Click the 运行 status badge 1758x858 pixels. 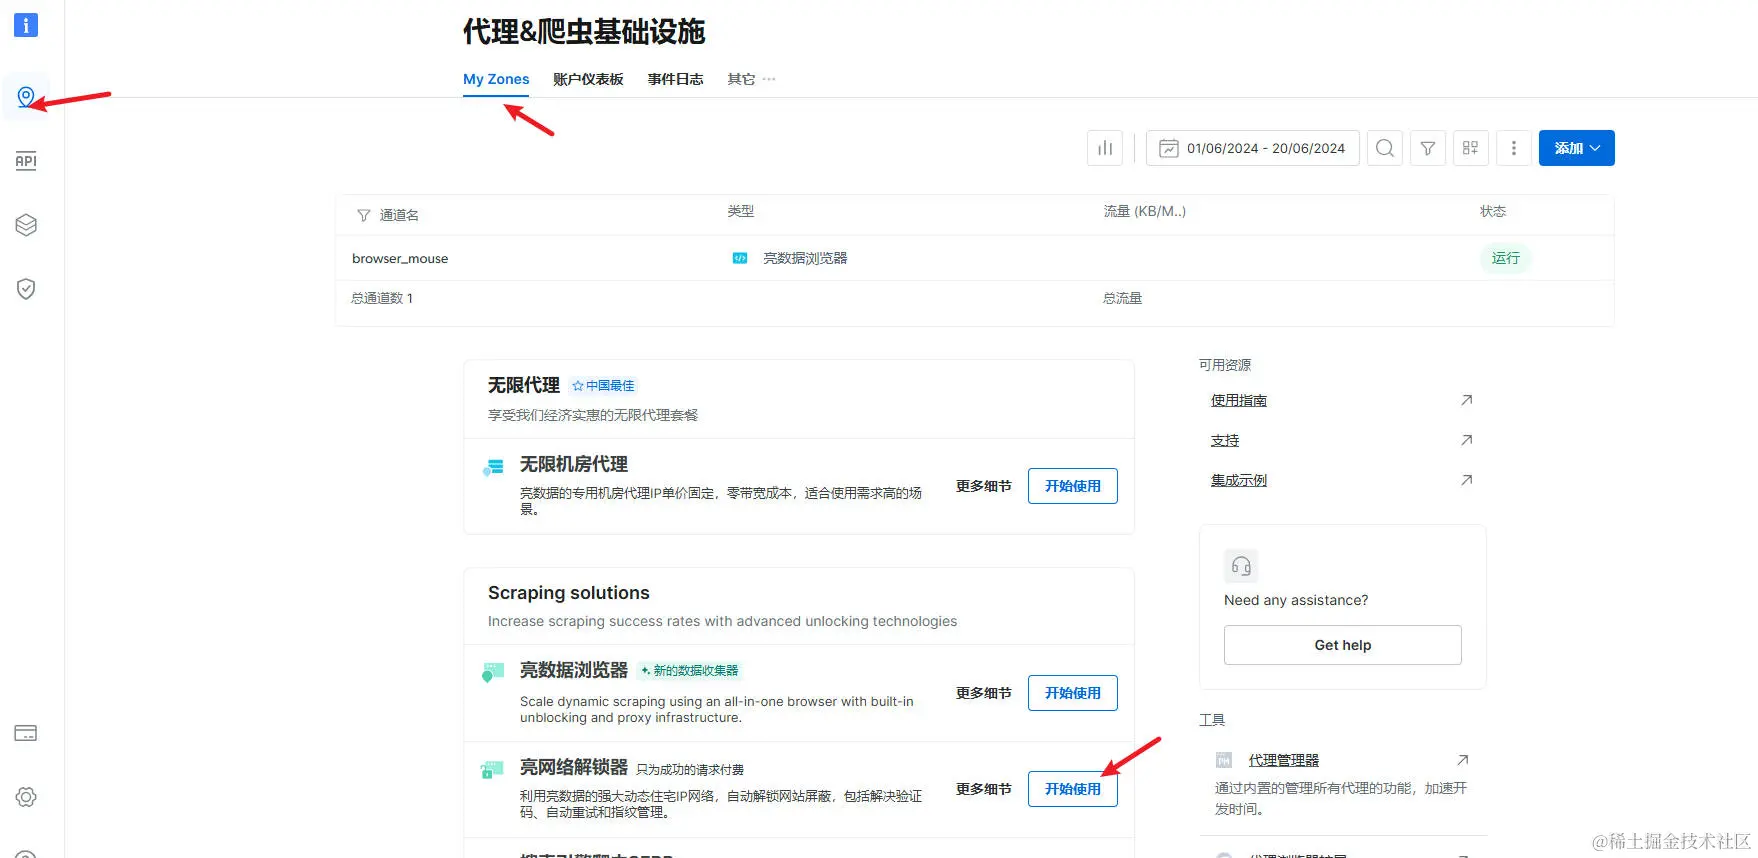tap(1506, 258)
